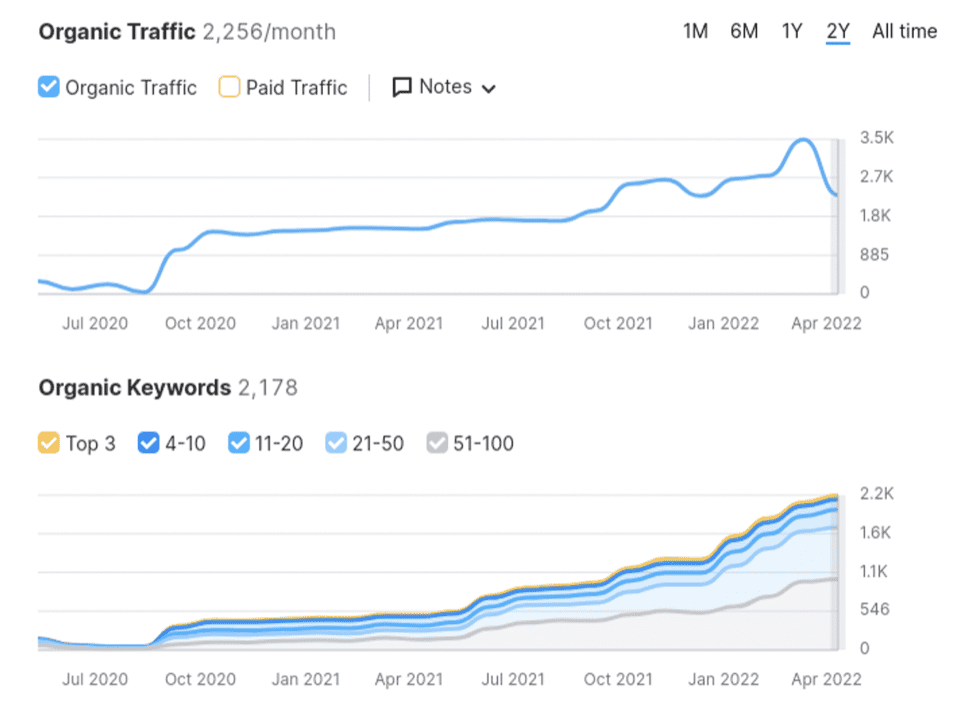
Task: Select the 1Y time range
Action: (x=791, y=31)
